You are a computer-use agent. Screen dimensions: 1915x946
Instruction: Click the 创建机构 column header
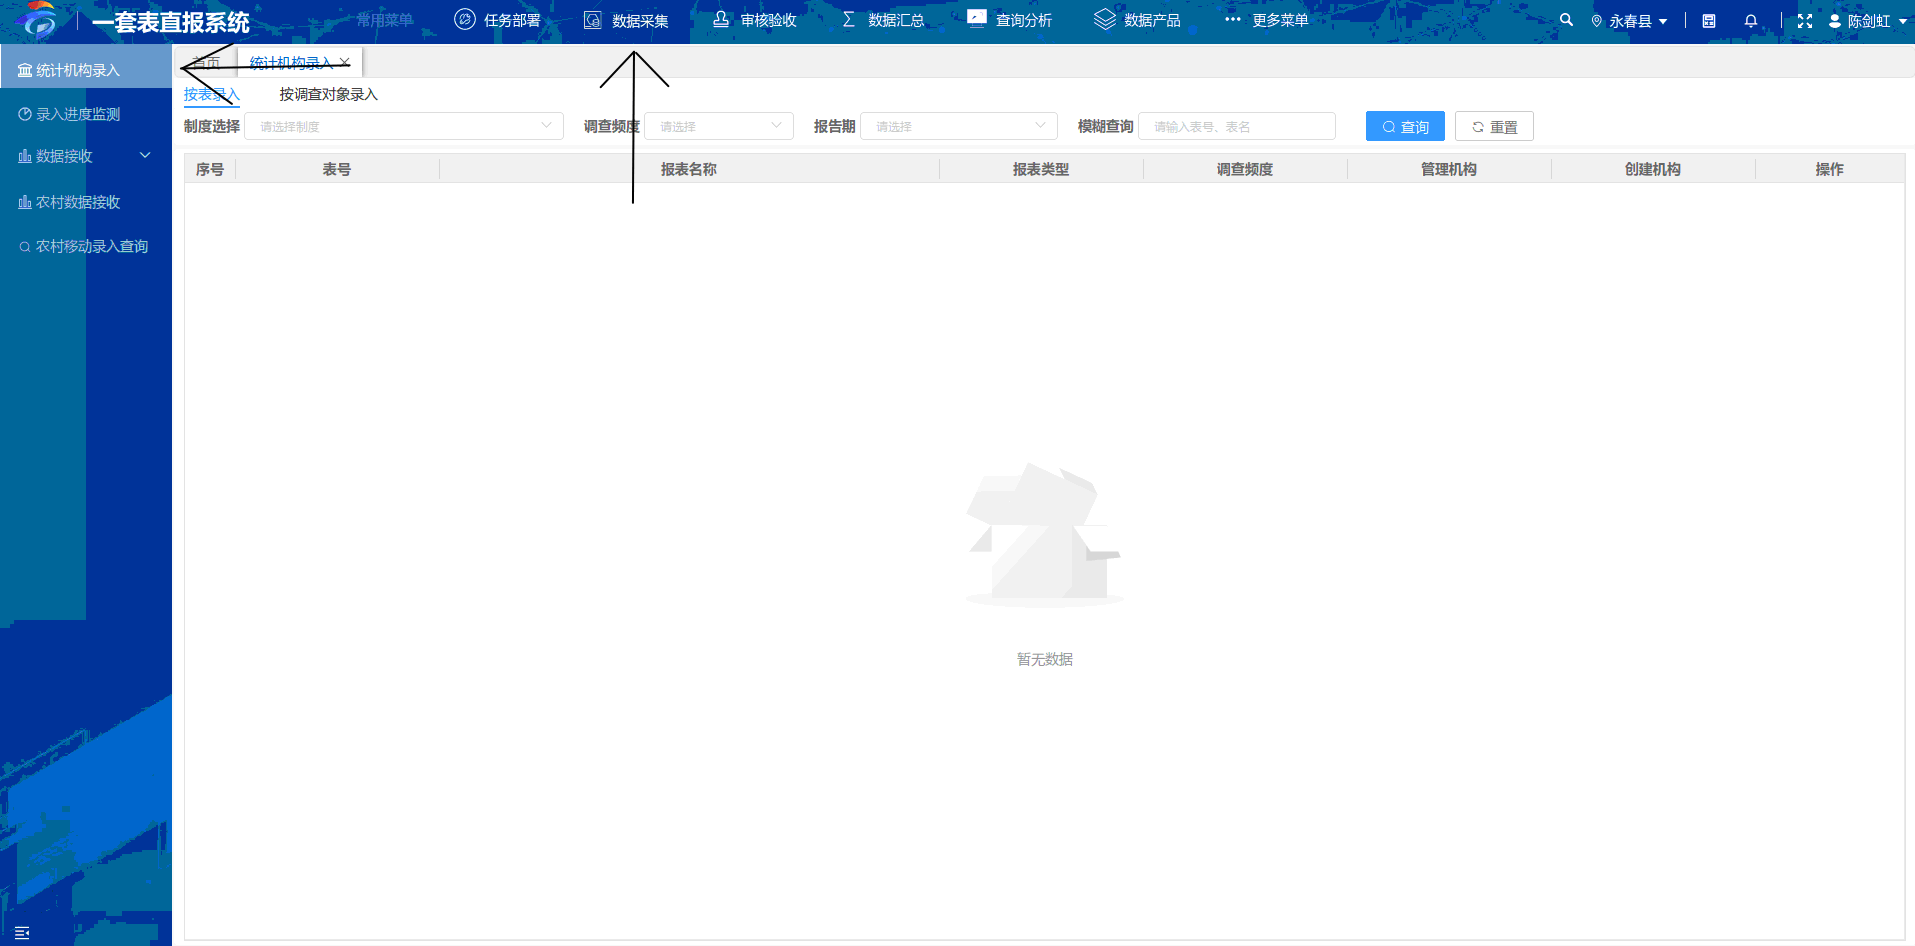(1653, 169)
